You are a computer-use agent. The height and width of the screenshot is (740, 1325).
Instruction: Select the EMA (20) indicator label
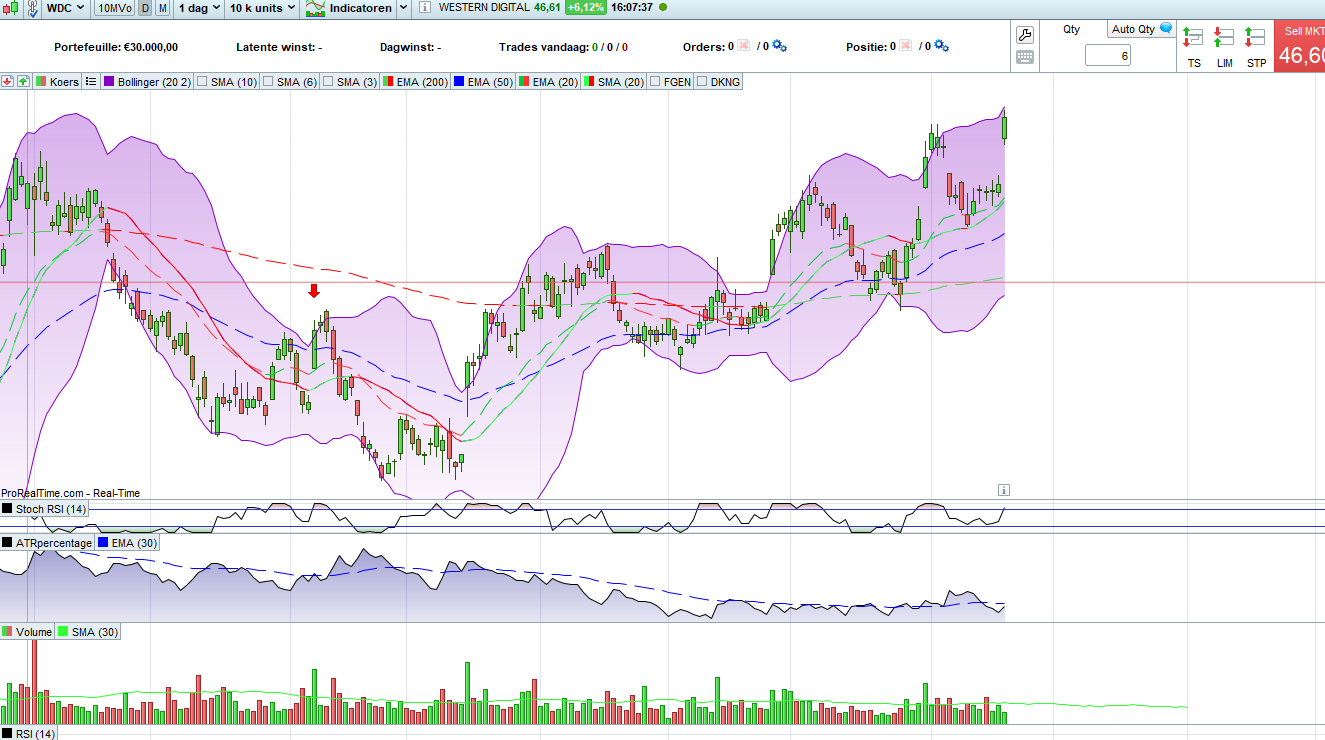[555, 82]
